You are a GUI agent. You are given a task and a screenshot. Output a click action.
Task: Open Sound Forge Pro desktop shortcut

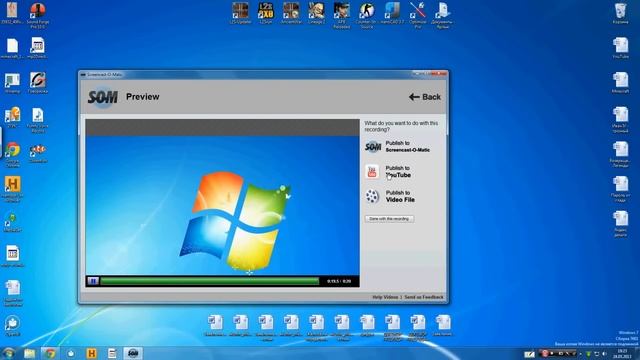click(38, 15)
